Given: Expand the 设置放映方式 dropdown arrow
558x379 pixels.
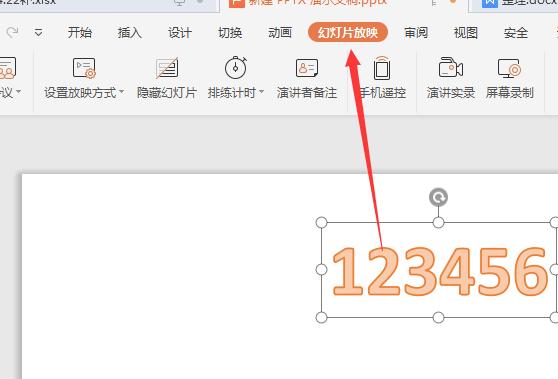Looking at the screenshot, I should click(122, 92).
